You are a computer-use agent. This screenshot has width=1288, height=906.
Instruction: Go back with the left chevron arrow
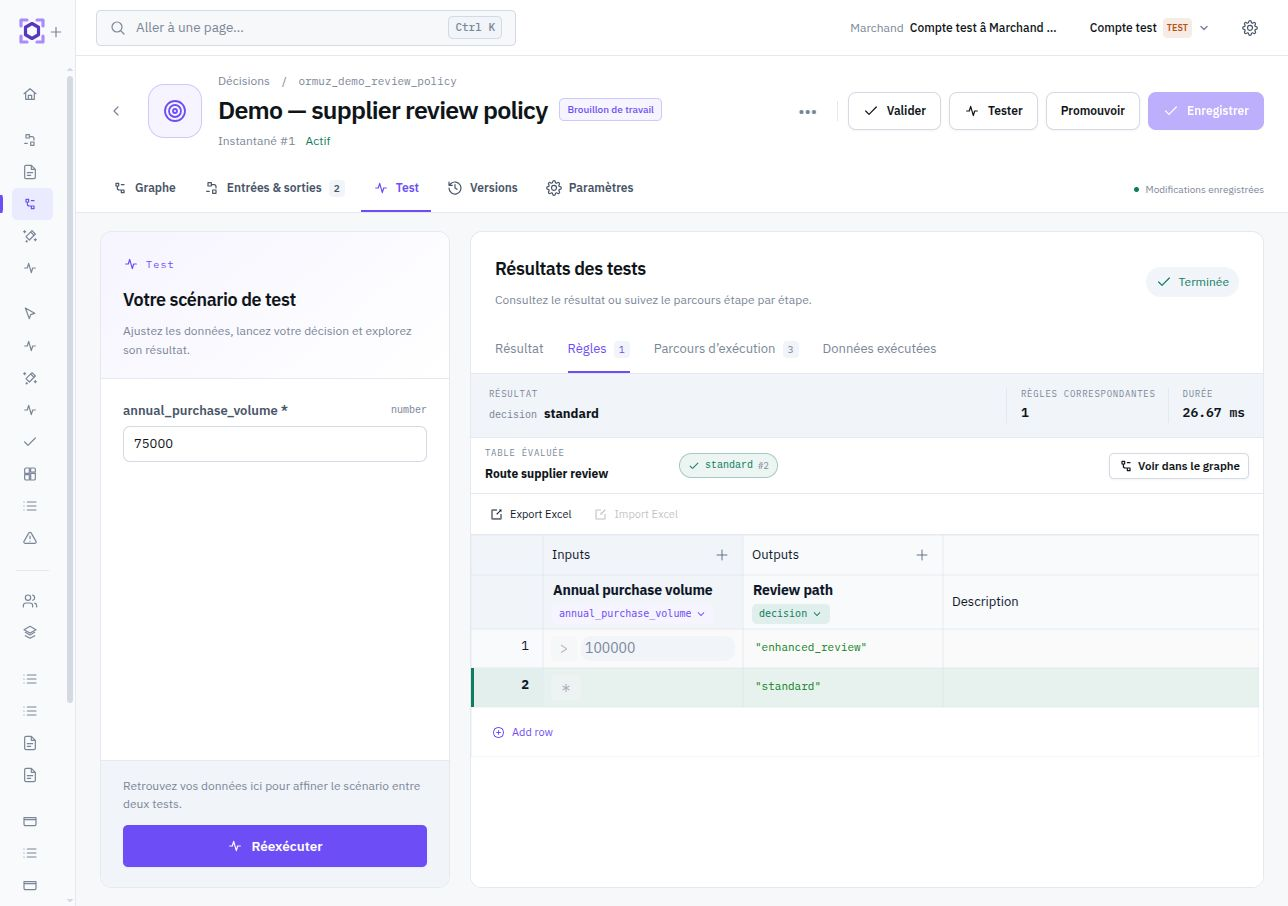point(116,111)
